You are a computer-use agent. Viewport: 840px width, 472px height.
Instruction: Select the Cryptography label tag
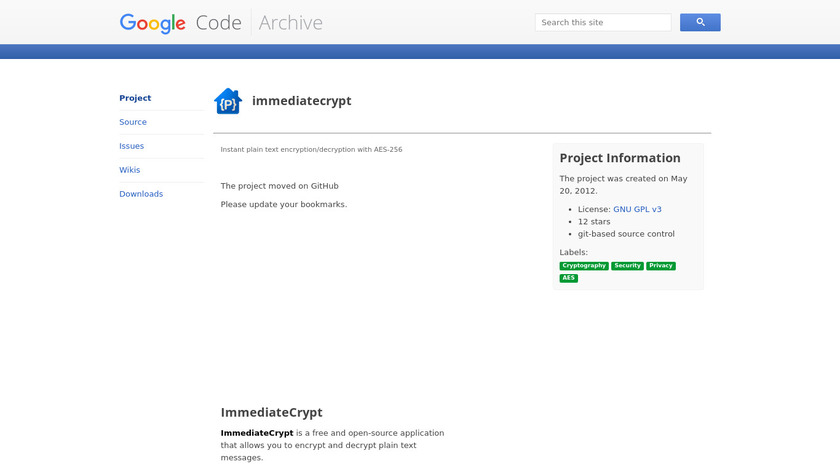(584, 266)
